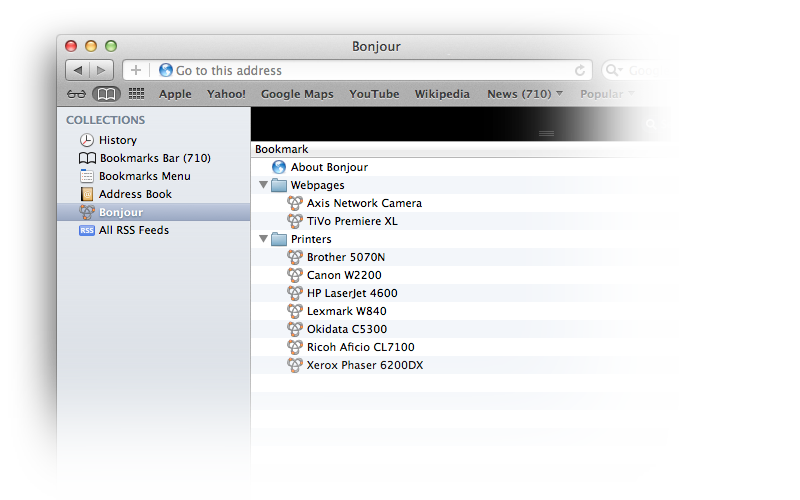The height and width of the screenshot is (500, 800).
Task: Click the Bookmarks Bar book icon in sidebar
Action: coord(87,158)
